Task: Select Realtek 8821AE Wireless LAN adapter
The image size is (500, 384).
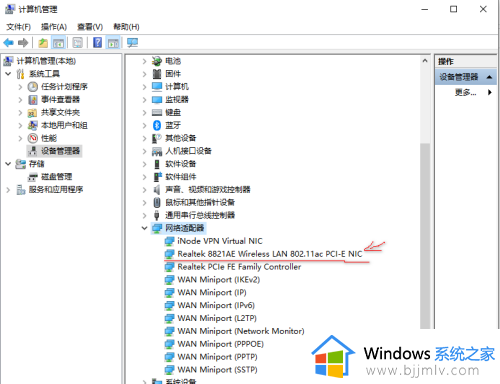Action: (x=270, y=254)
